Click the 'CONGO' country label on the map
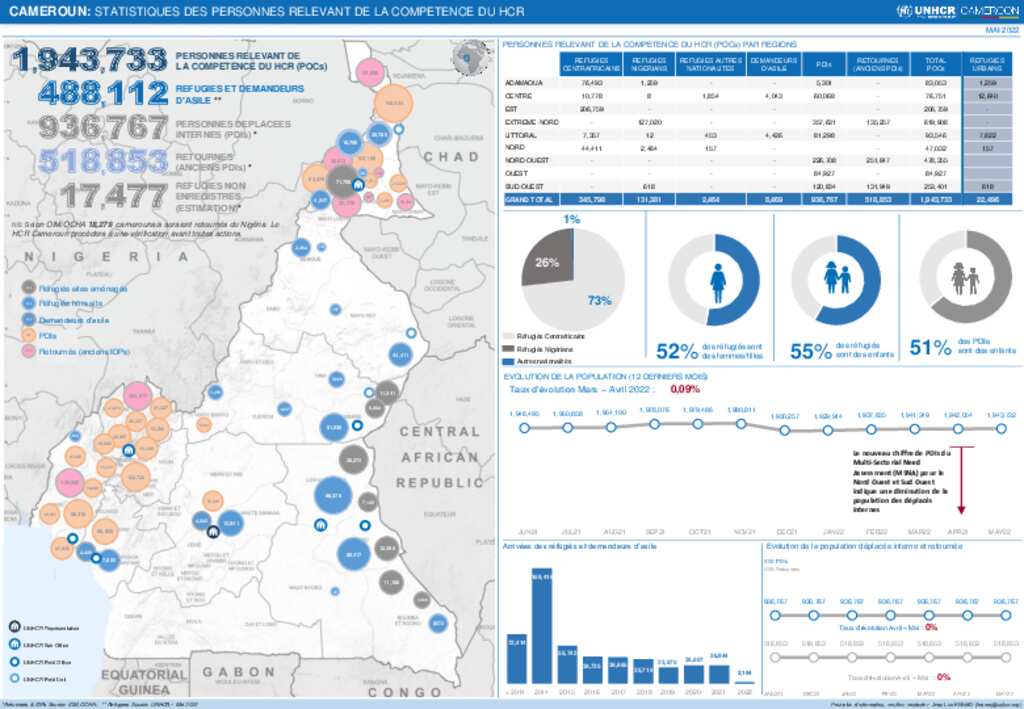The height and width of the screenshot is (709, 1024). [405, 693]
